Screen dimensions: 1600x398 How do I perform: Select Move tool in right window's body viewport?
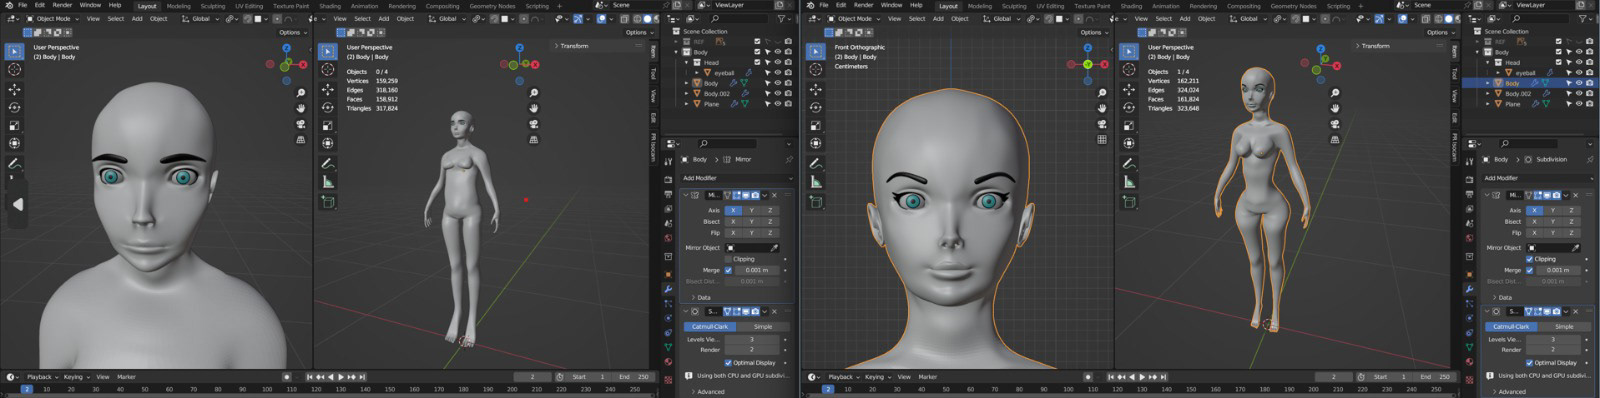[1129, 89]
